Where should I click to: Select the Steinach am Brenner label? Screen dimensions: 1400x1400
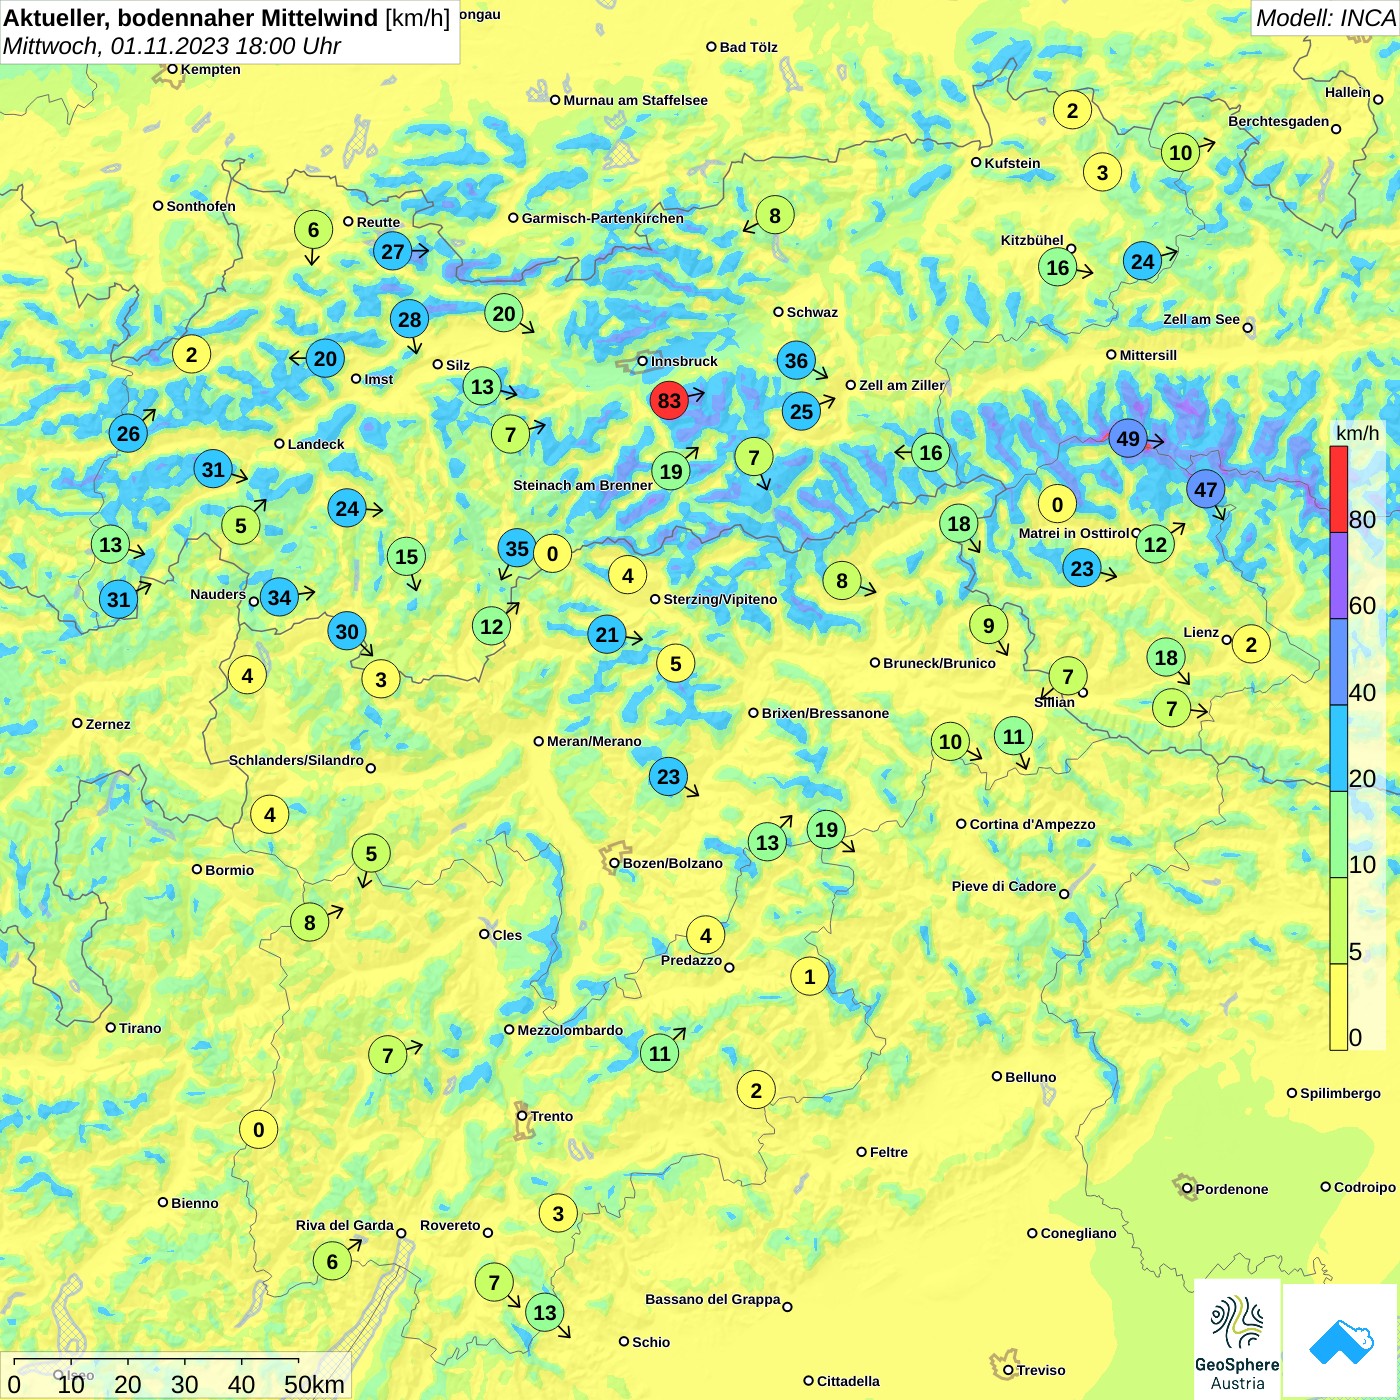pos(583,485)
